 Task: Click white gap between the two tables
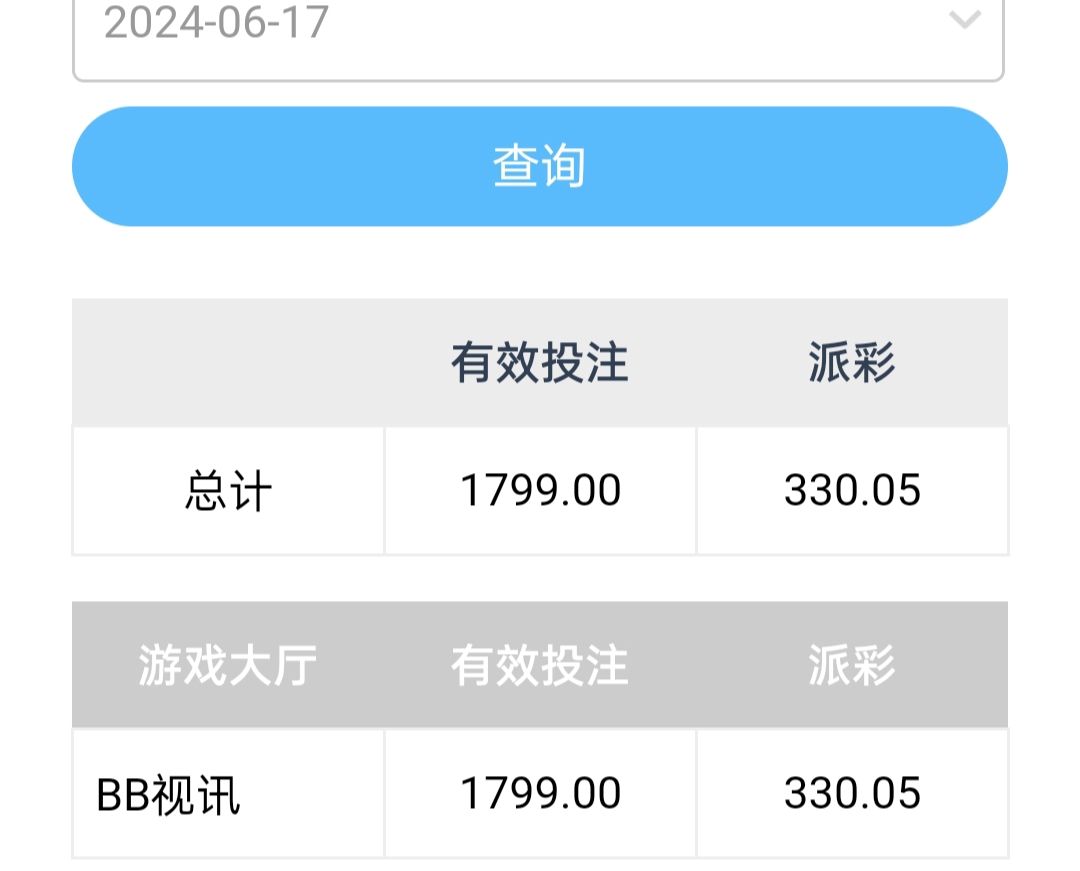(x=540, y=578)
